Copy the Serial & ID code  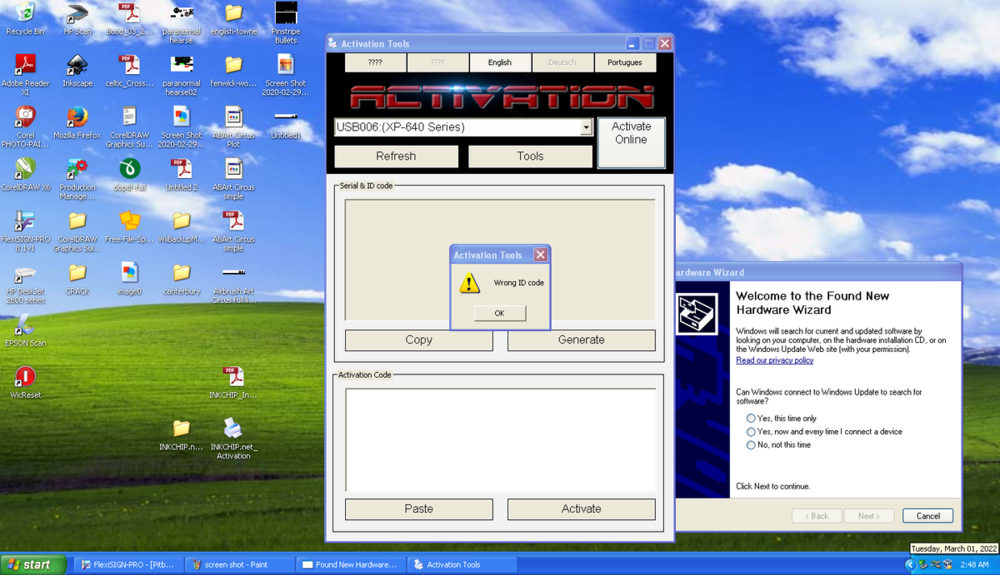(x=418, y=340)
